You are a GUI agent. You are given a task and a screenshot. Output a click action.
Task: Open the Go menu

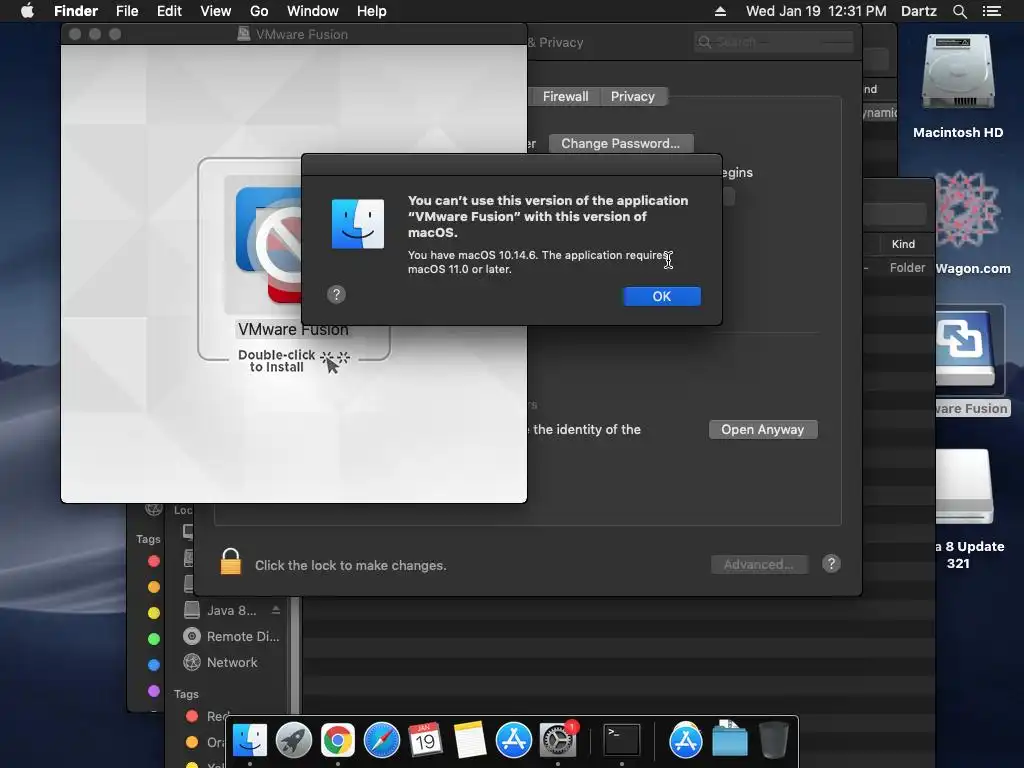point(259,11)
